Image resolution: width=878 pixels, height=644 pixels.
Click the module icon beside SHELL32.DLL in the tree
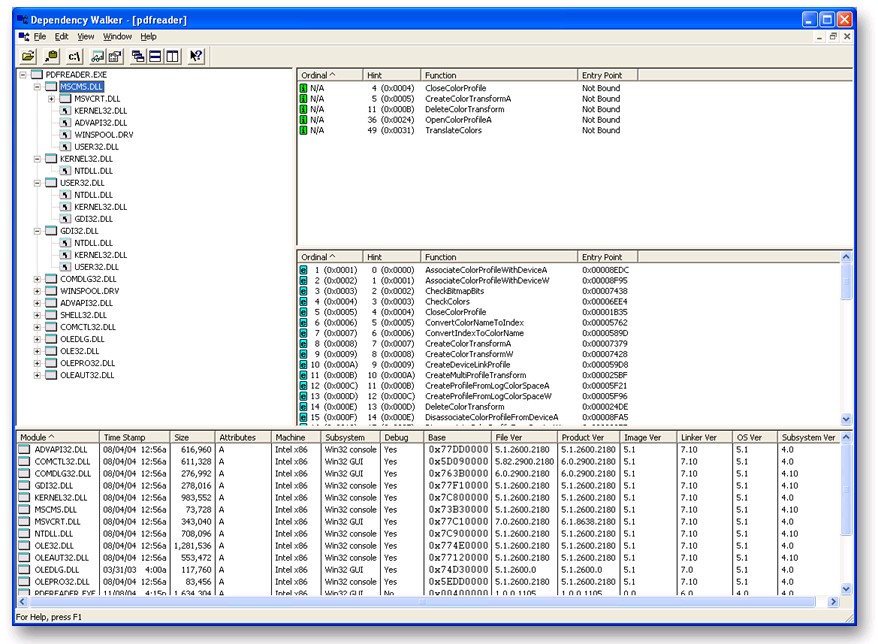pos(52,315)
